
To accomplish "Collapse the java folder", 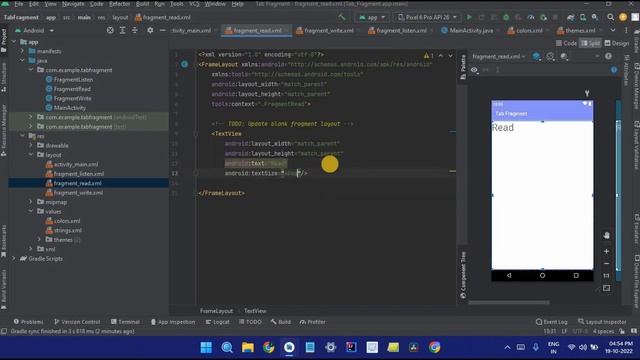I will pos(22,60).
